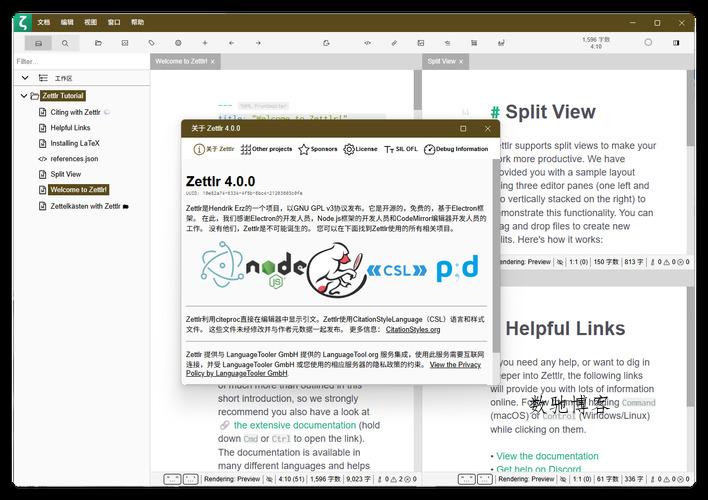This screenshot has width=708, height=500.
Task: Activate the Welcome to Zettlr! editor tab
Action: tap(181, 61)
